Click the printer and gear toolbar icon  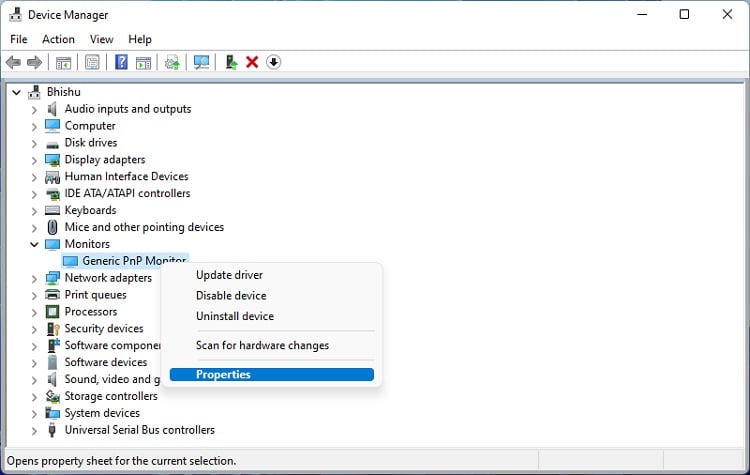[172, 62]
